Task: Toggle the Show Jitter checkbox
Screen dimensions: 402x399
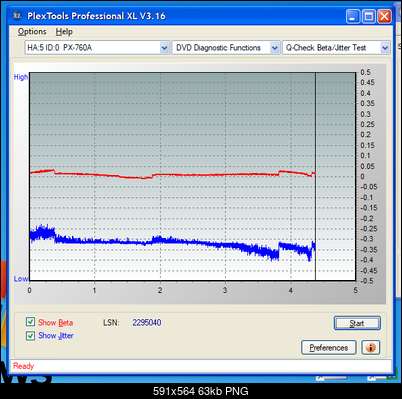Action: pos(30,335)
